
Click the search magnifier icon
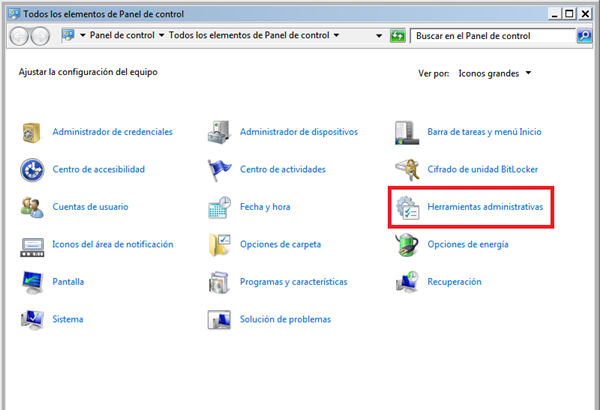pyautogui.click(x=584, y=36)
